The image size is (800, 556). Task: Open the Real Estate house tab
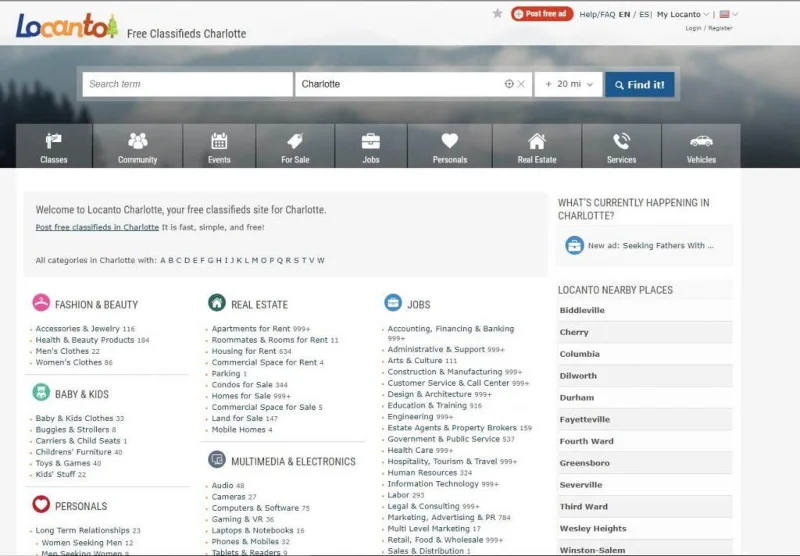click(537, 146)
